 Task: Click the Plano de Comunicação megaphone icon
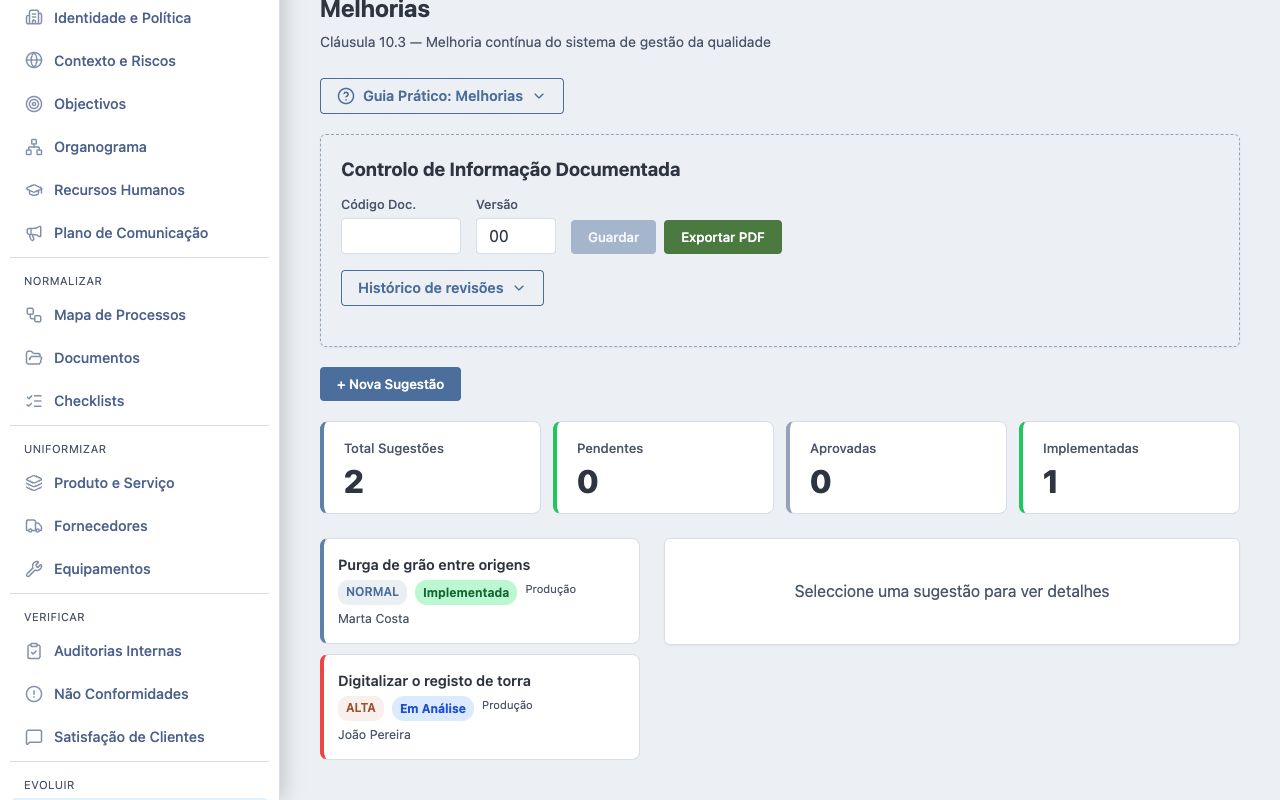coord(34,233)
